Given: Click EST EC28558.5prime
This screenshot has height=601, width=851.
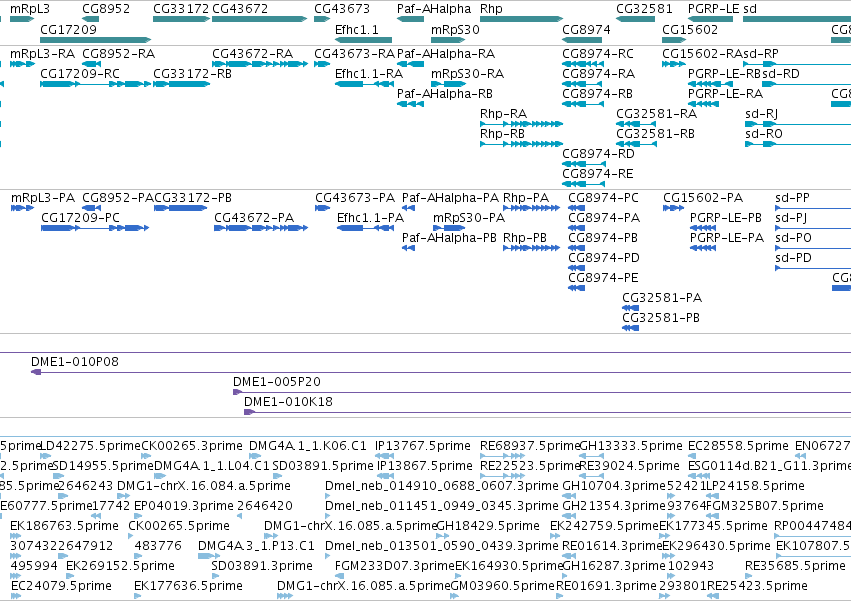Looking at the screenshot, I should (x=738, y=446).
